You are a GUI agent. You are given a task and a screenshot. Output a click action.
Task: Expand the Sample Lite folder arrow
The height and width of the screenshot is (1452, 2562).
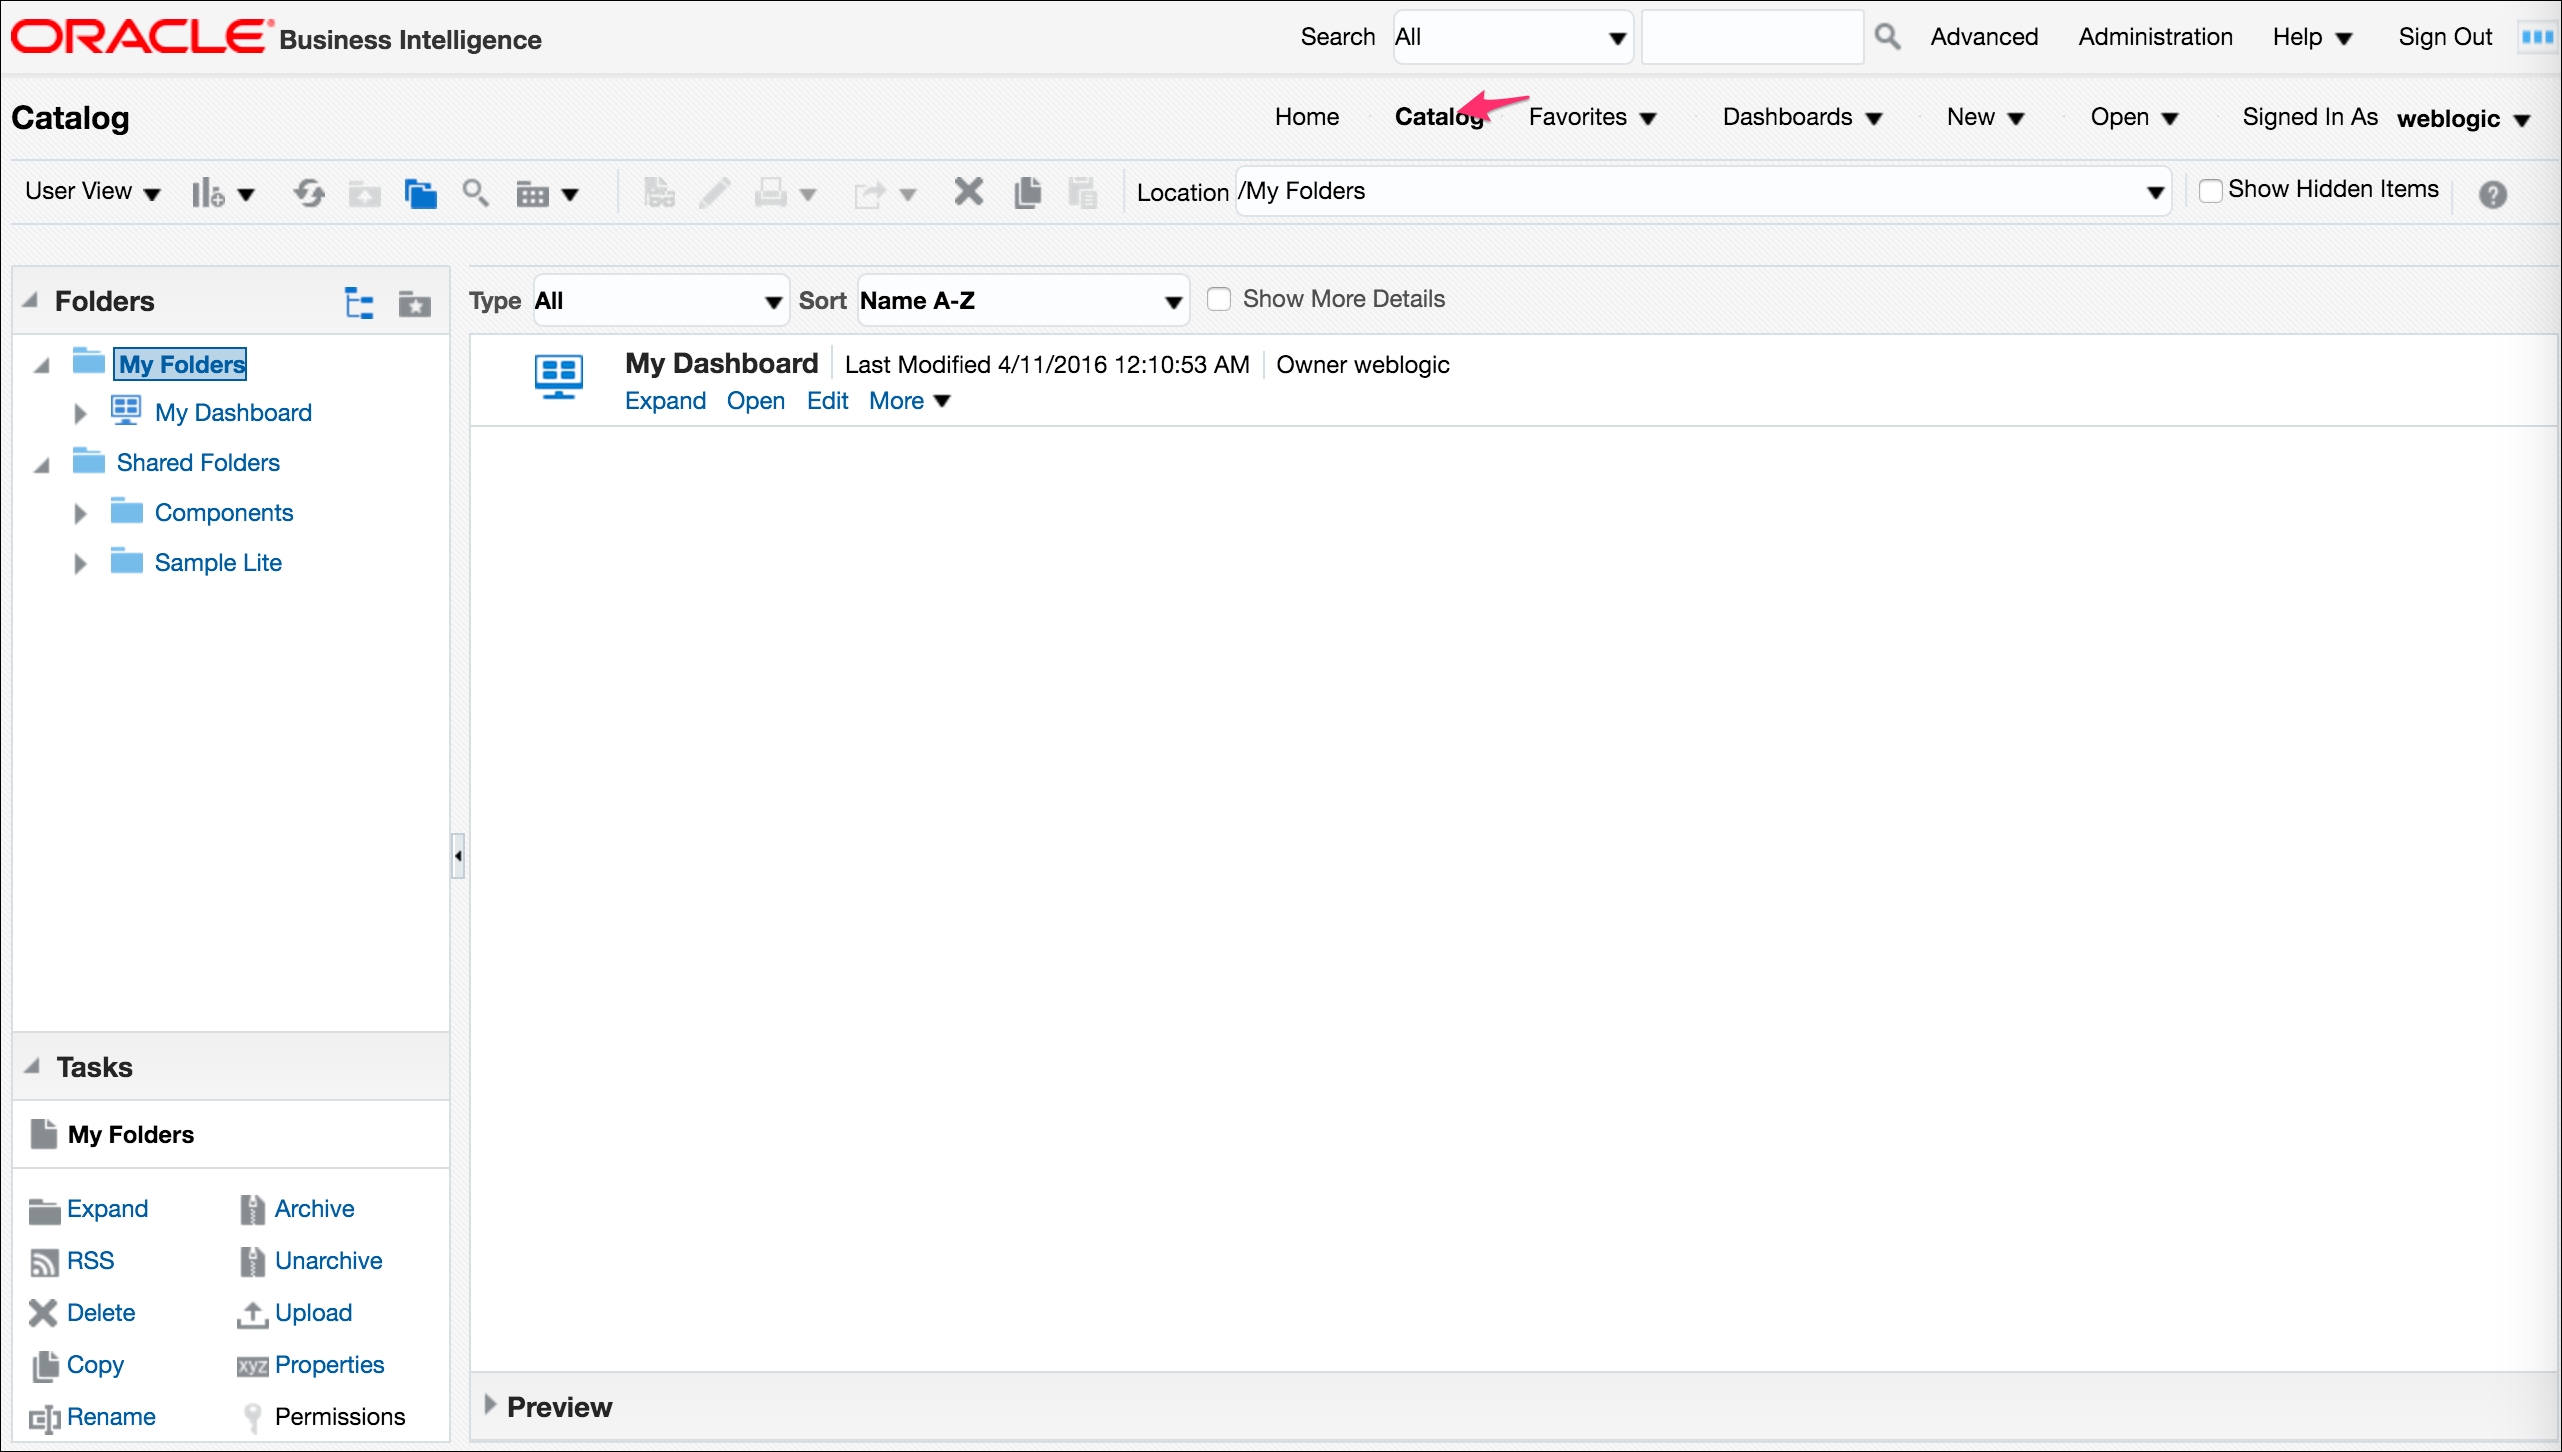(x=81, y=563)
